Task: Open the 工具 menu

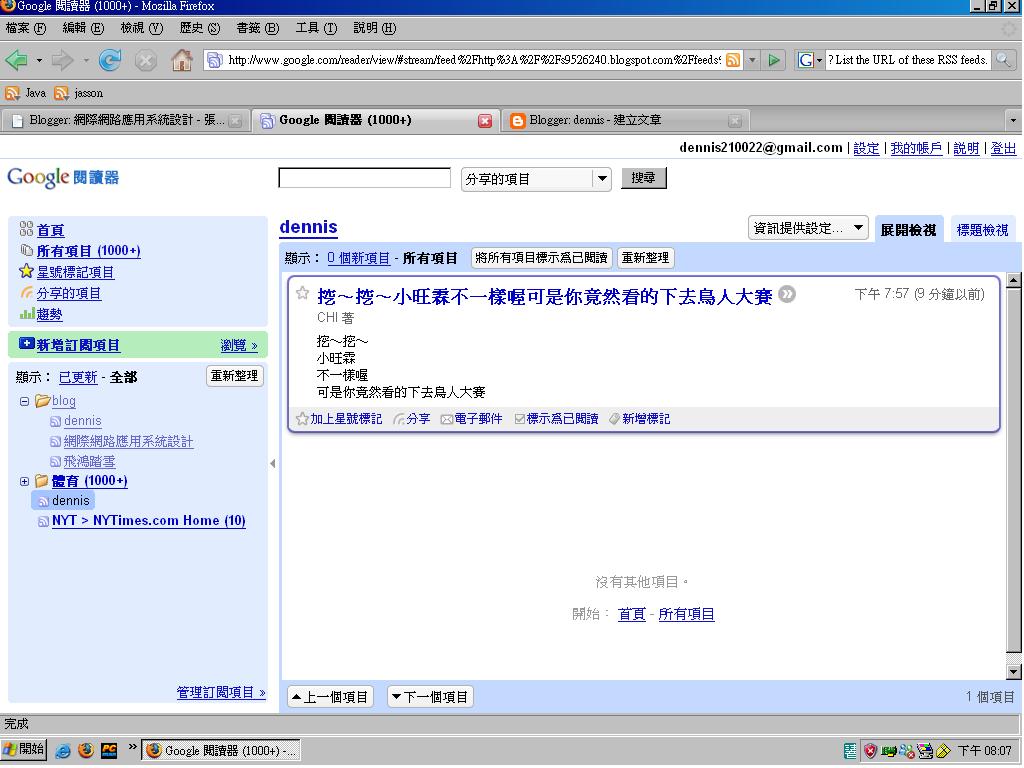Action: click(x=316, y=28)
